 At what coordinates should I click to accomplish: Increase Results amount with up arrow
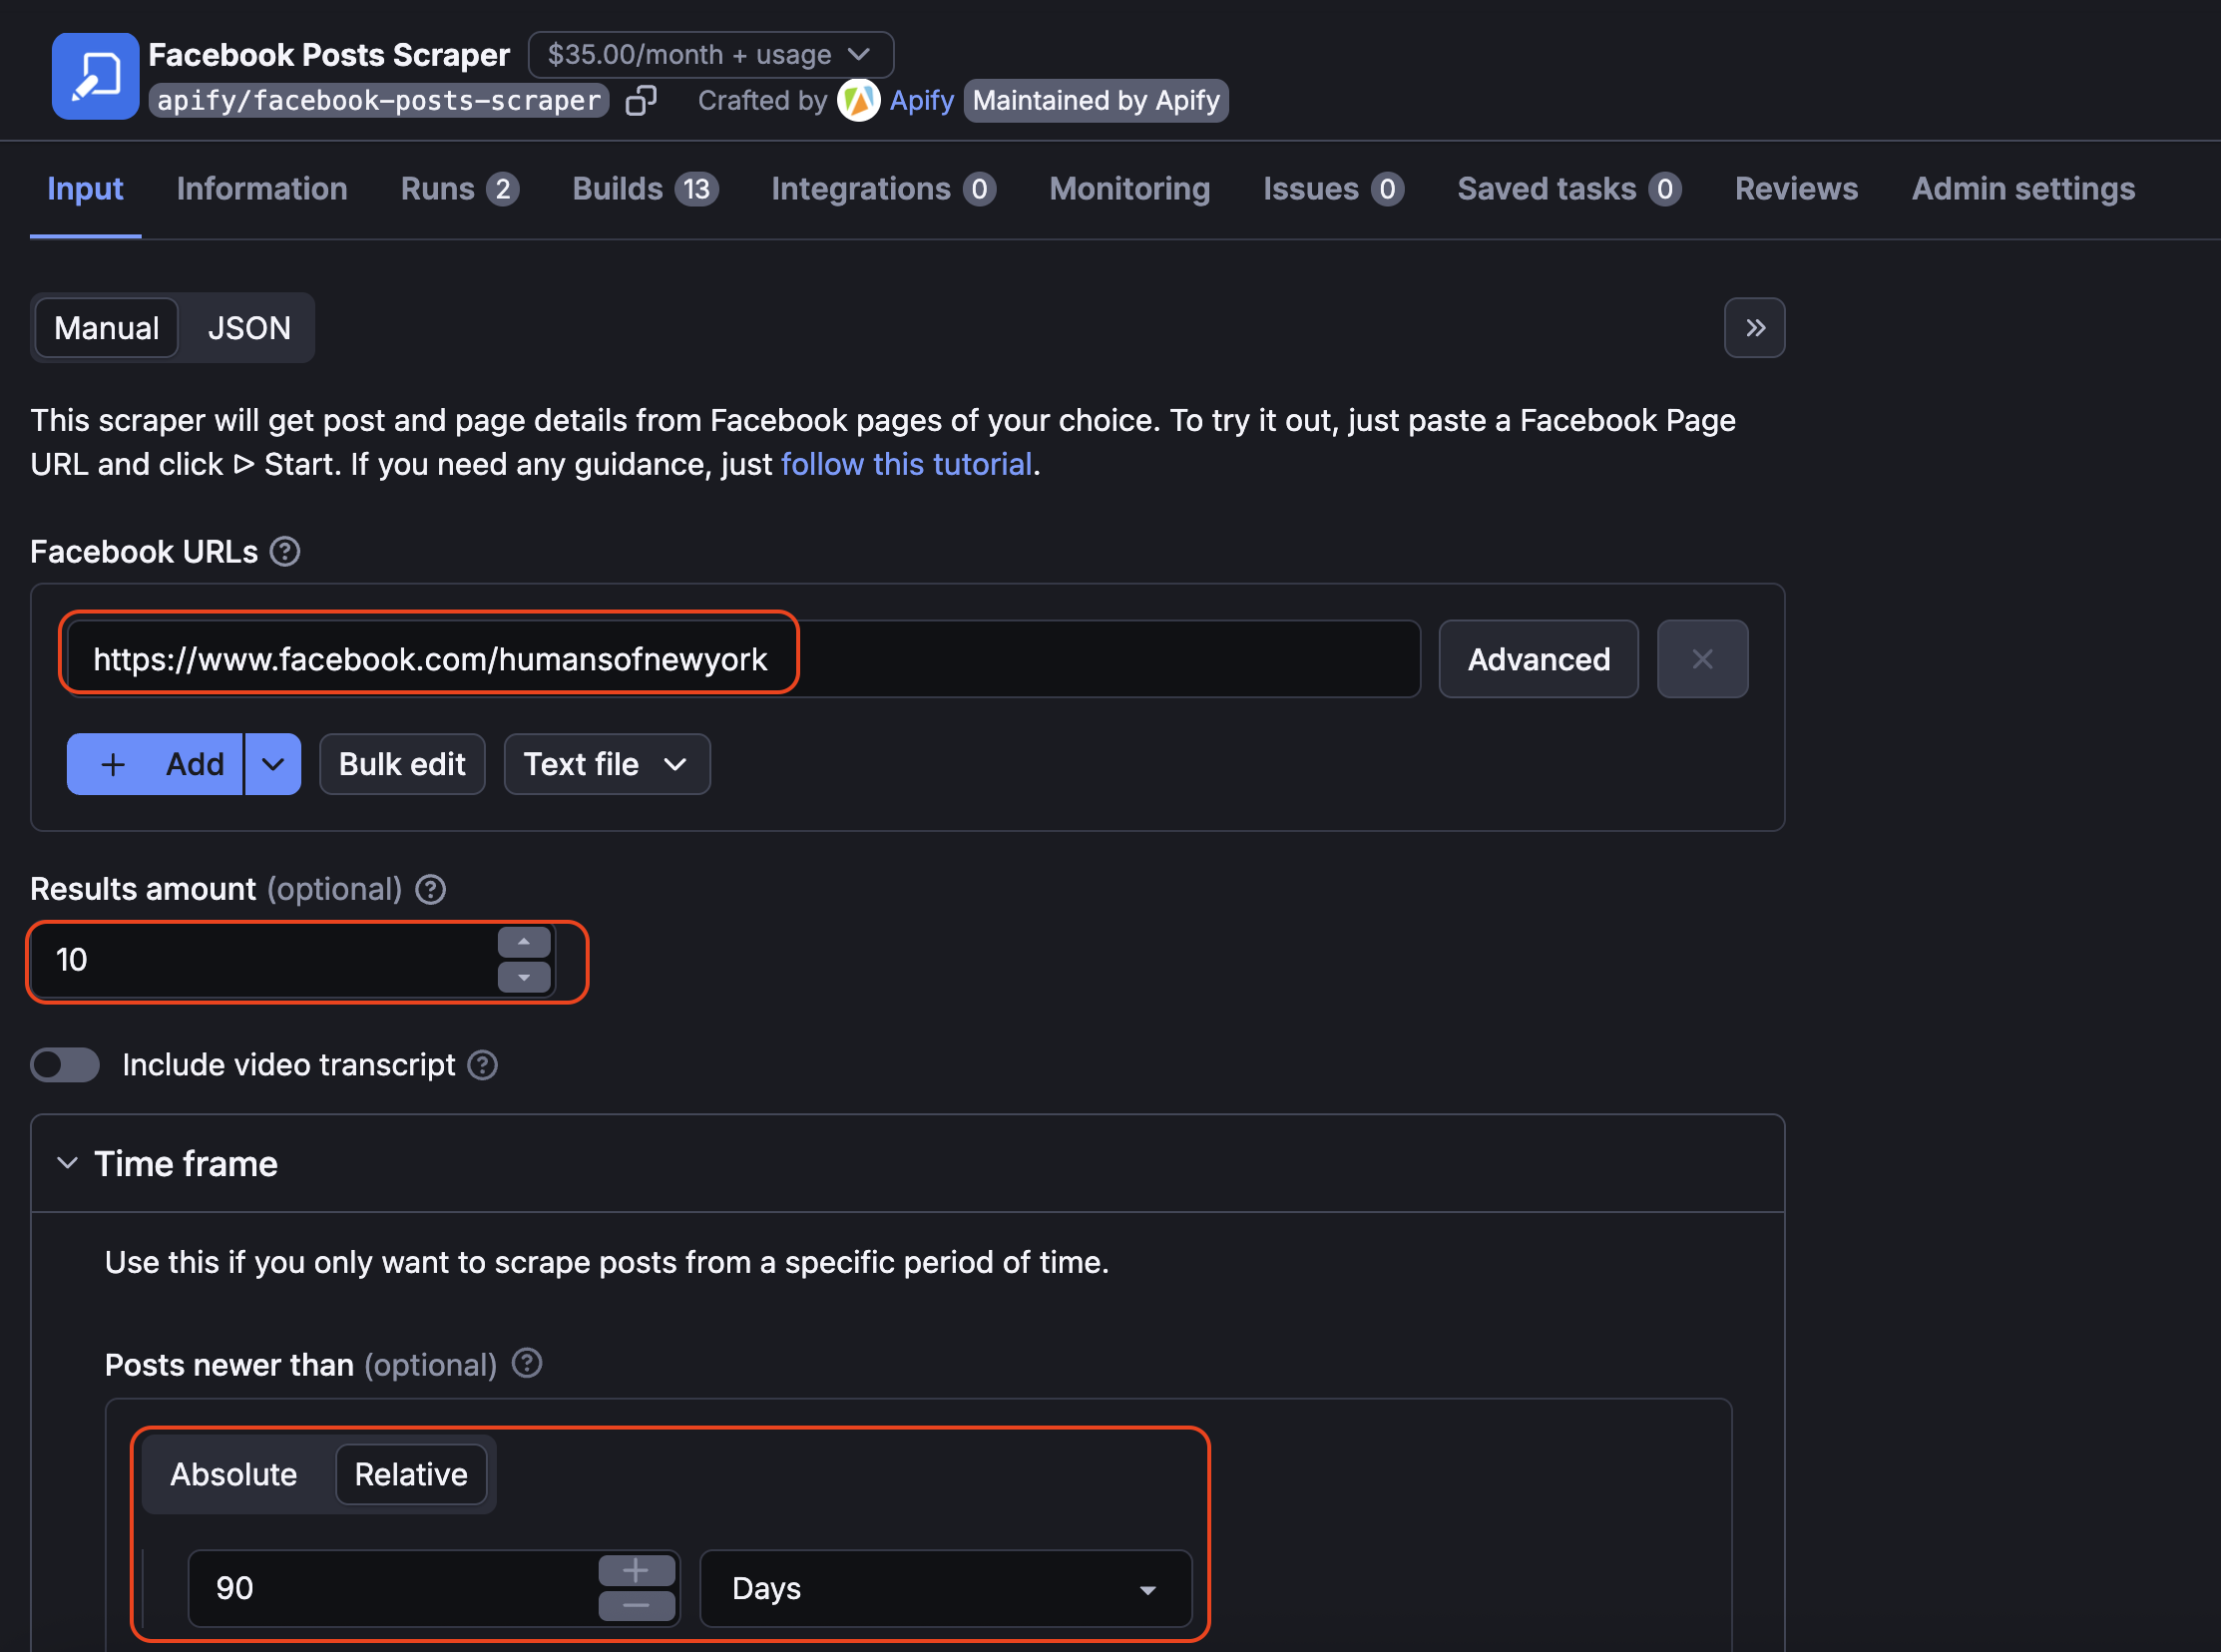[x=524, y=942]
